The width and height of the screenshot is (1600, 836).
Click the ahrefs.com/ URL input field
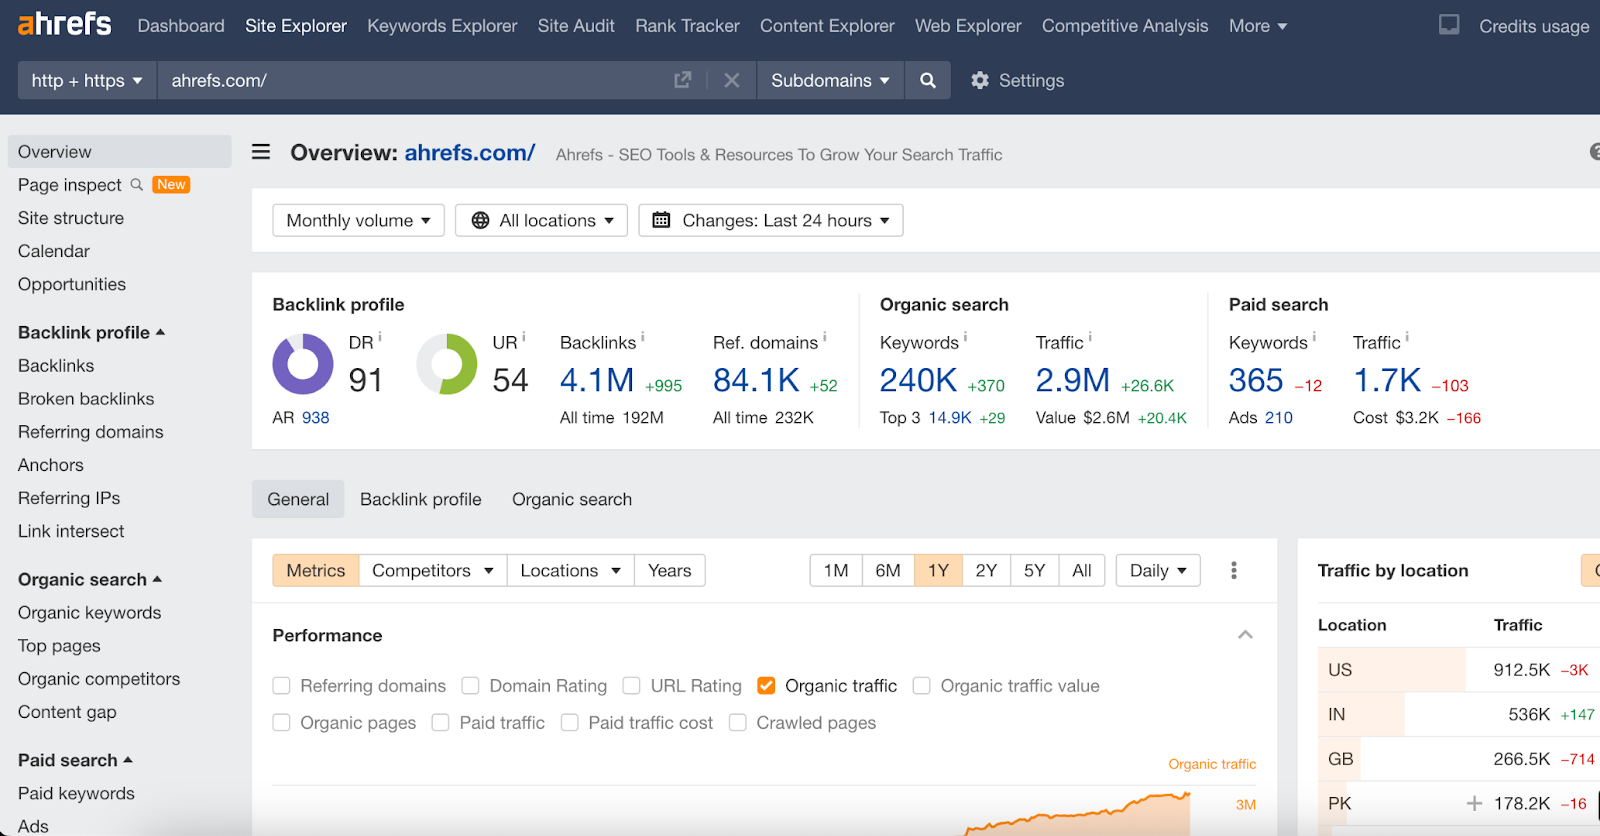pyautogui.click(x=415, y=80)
